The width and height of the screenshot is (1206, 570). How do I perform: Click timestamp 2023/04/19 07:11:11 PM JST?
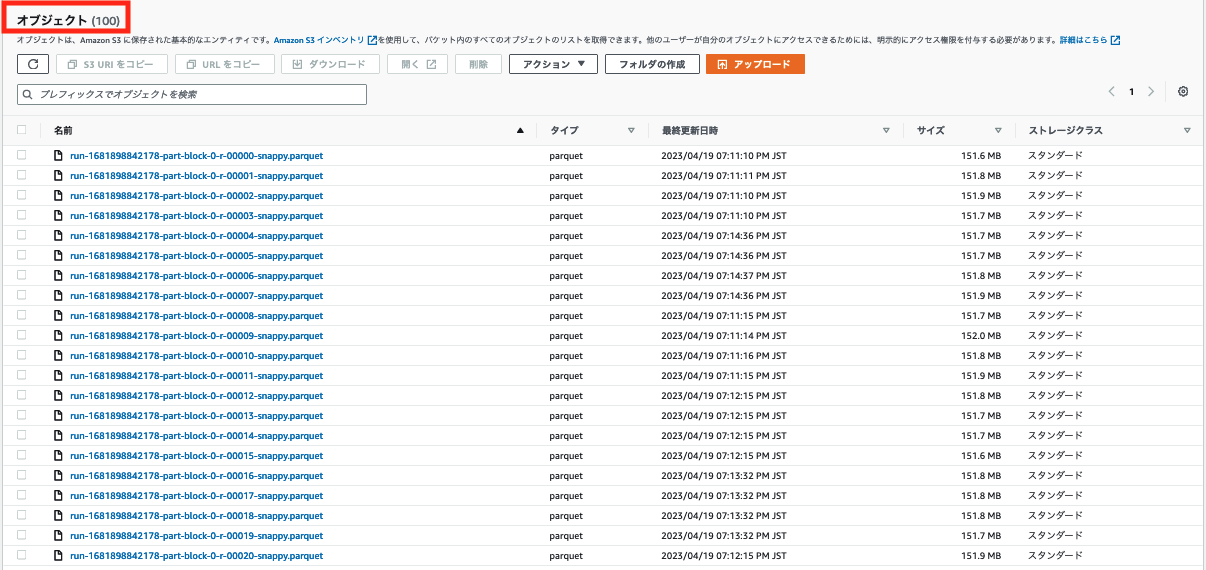coord(723,176)
